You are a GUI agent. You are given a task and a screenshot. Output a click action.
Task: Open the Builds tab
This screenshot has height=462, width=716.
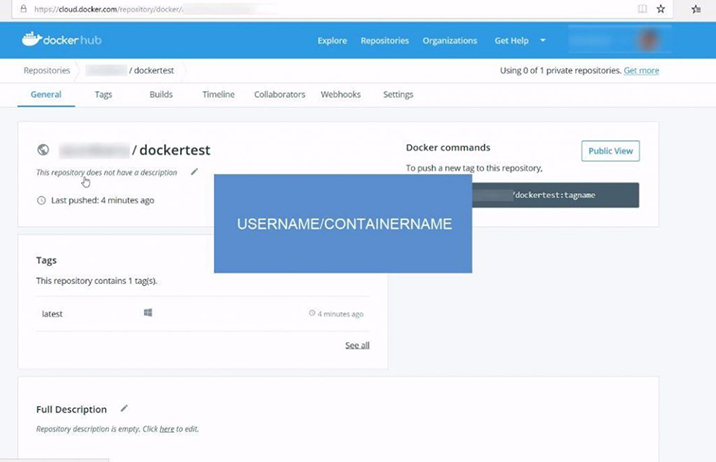(161, 95)
